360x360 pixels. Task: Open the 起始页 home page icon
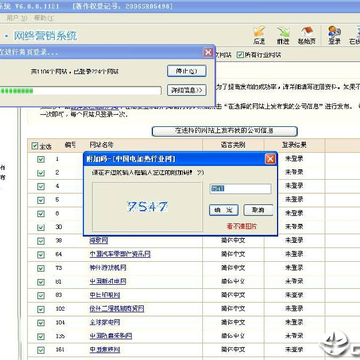(x=306, y=35)
